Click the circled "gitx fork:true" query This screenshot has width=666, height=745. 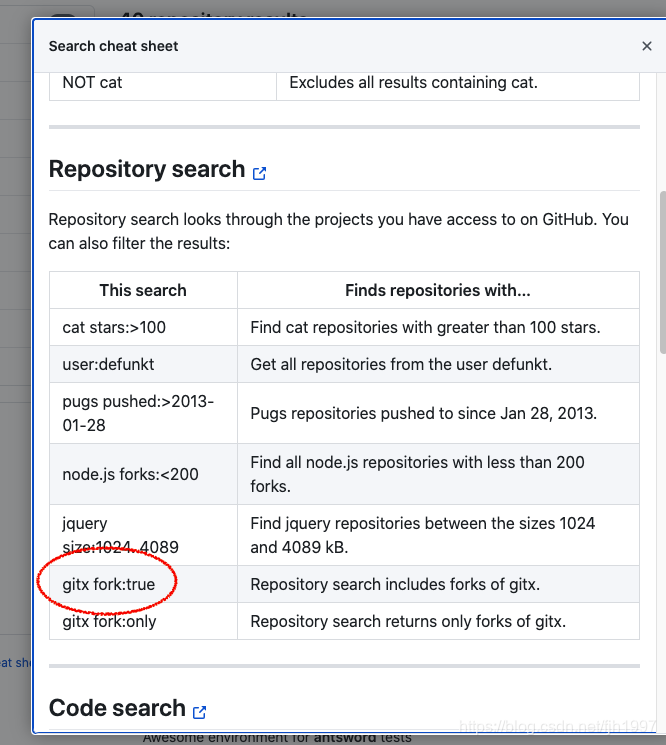point(109,584)
